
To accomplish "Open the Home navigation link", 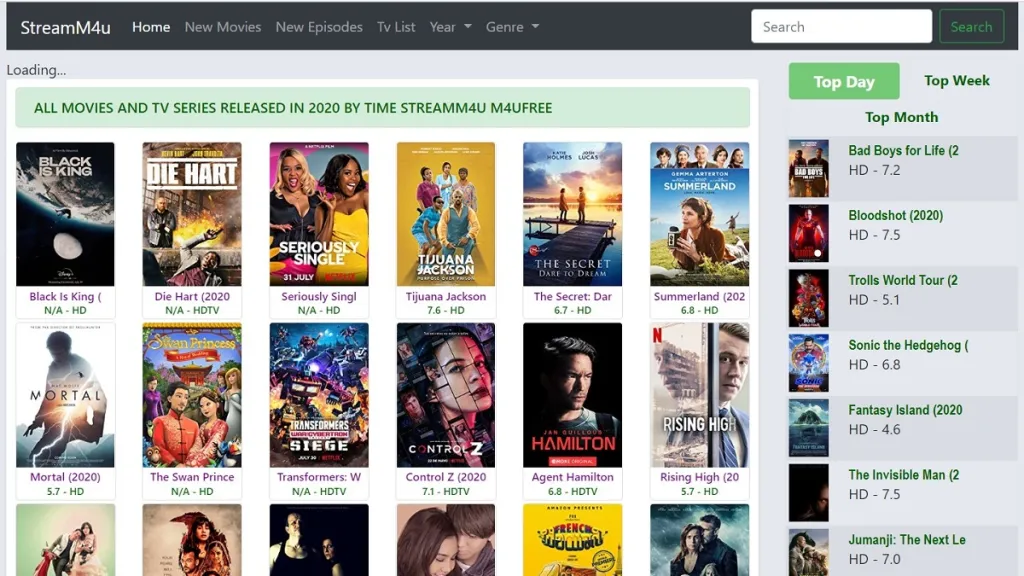I will point(151,27).
